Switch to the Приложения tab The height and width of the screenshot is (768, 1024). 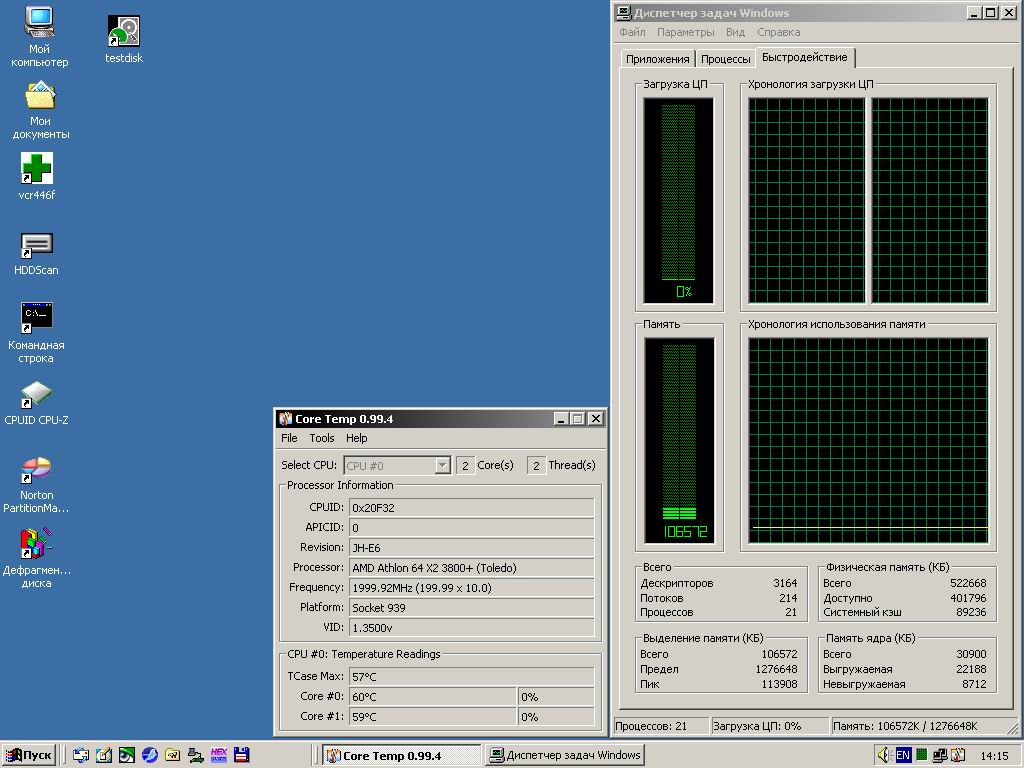pos(658,59)
